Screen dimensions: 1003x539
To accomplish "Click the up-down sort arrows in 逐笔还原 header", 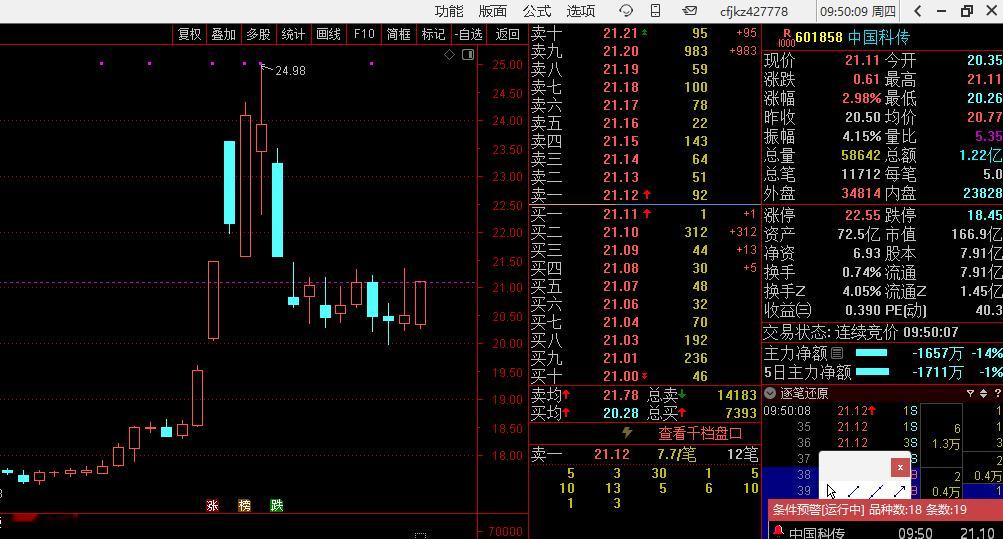I will pyautogui.click(x=984, y=393).
